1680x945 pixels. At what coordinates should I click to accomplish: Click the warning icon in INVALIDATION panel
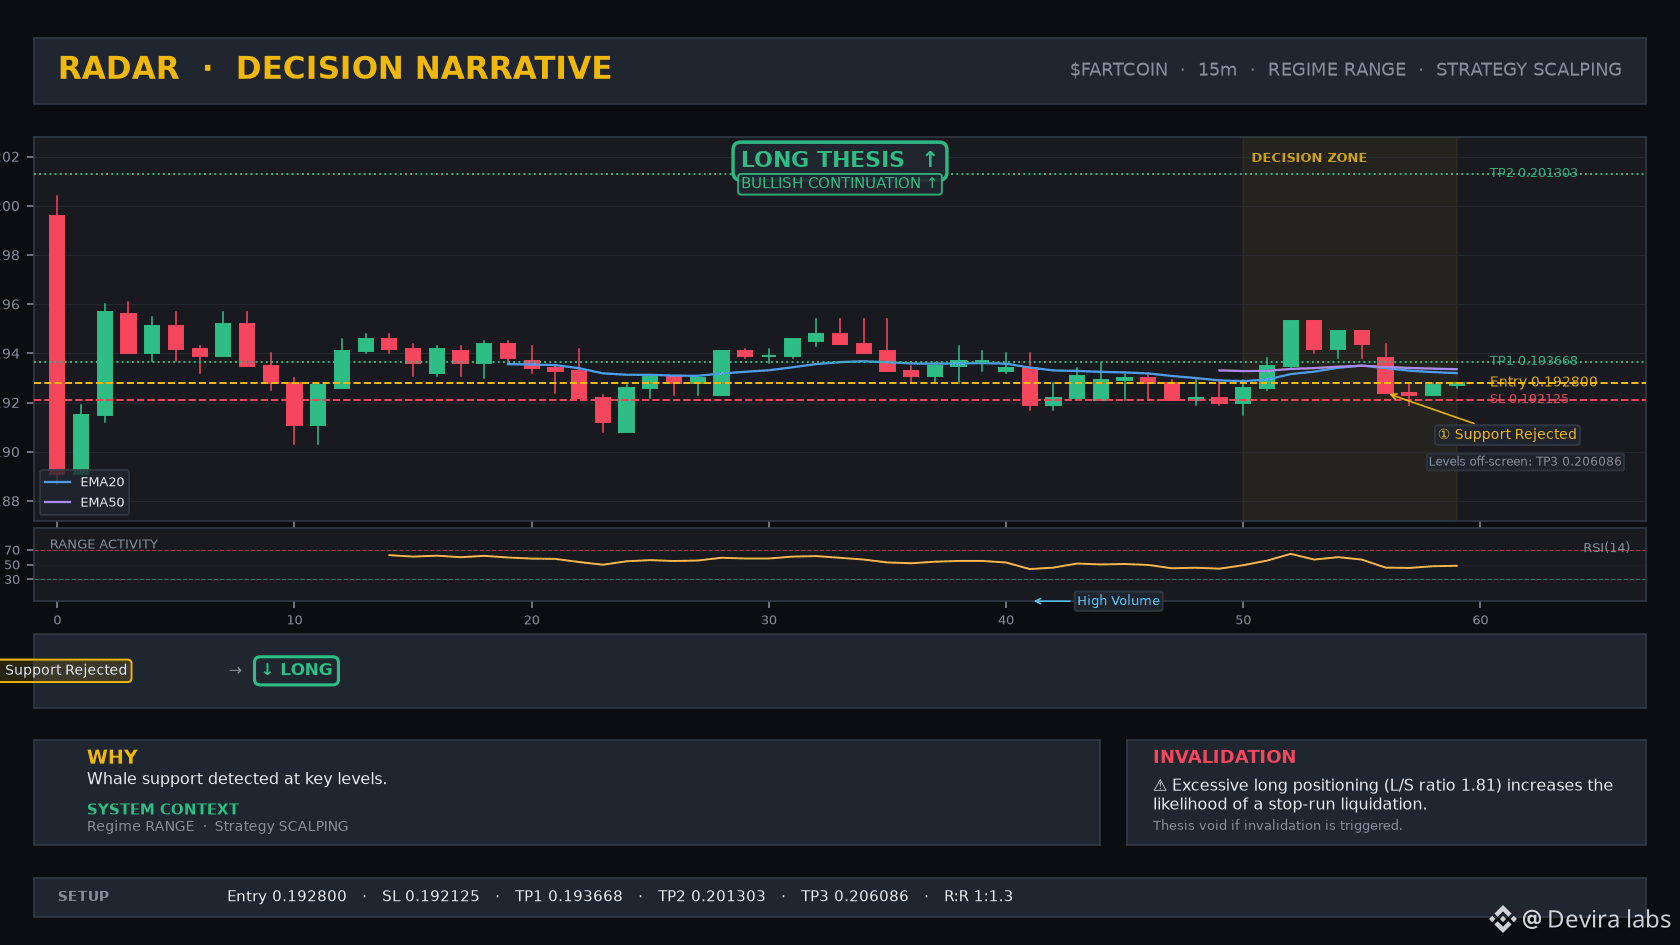pyautogui.click(x=1160, y=786)
